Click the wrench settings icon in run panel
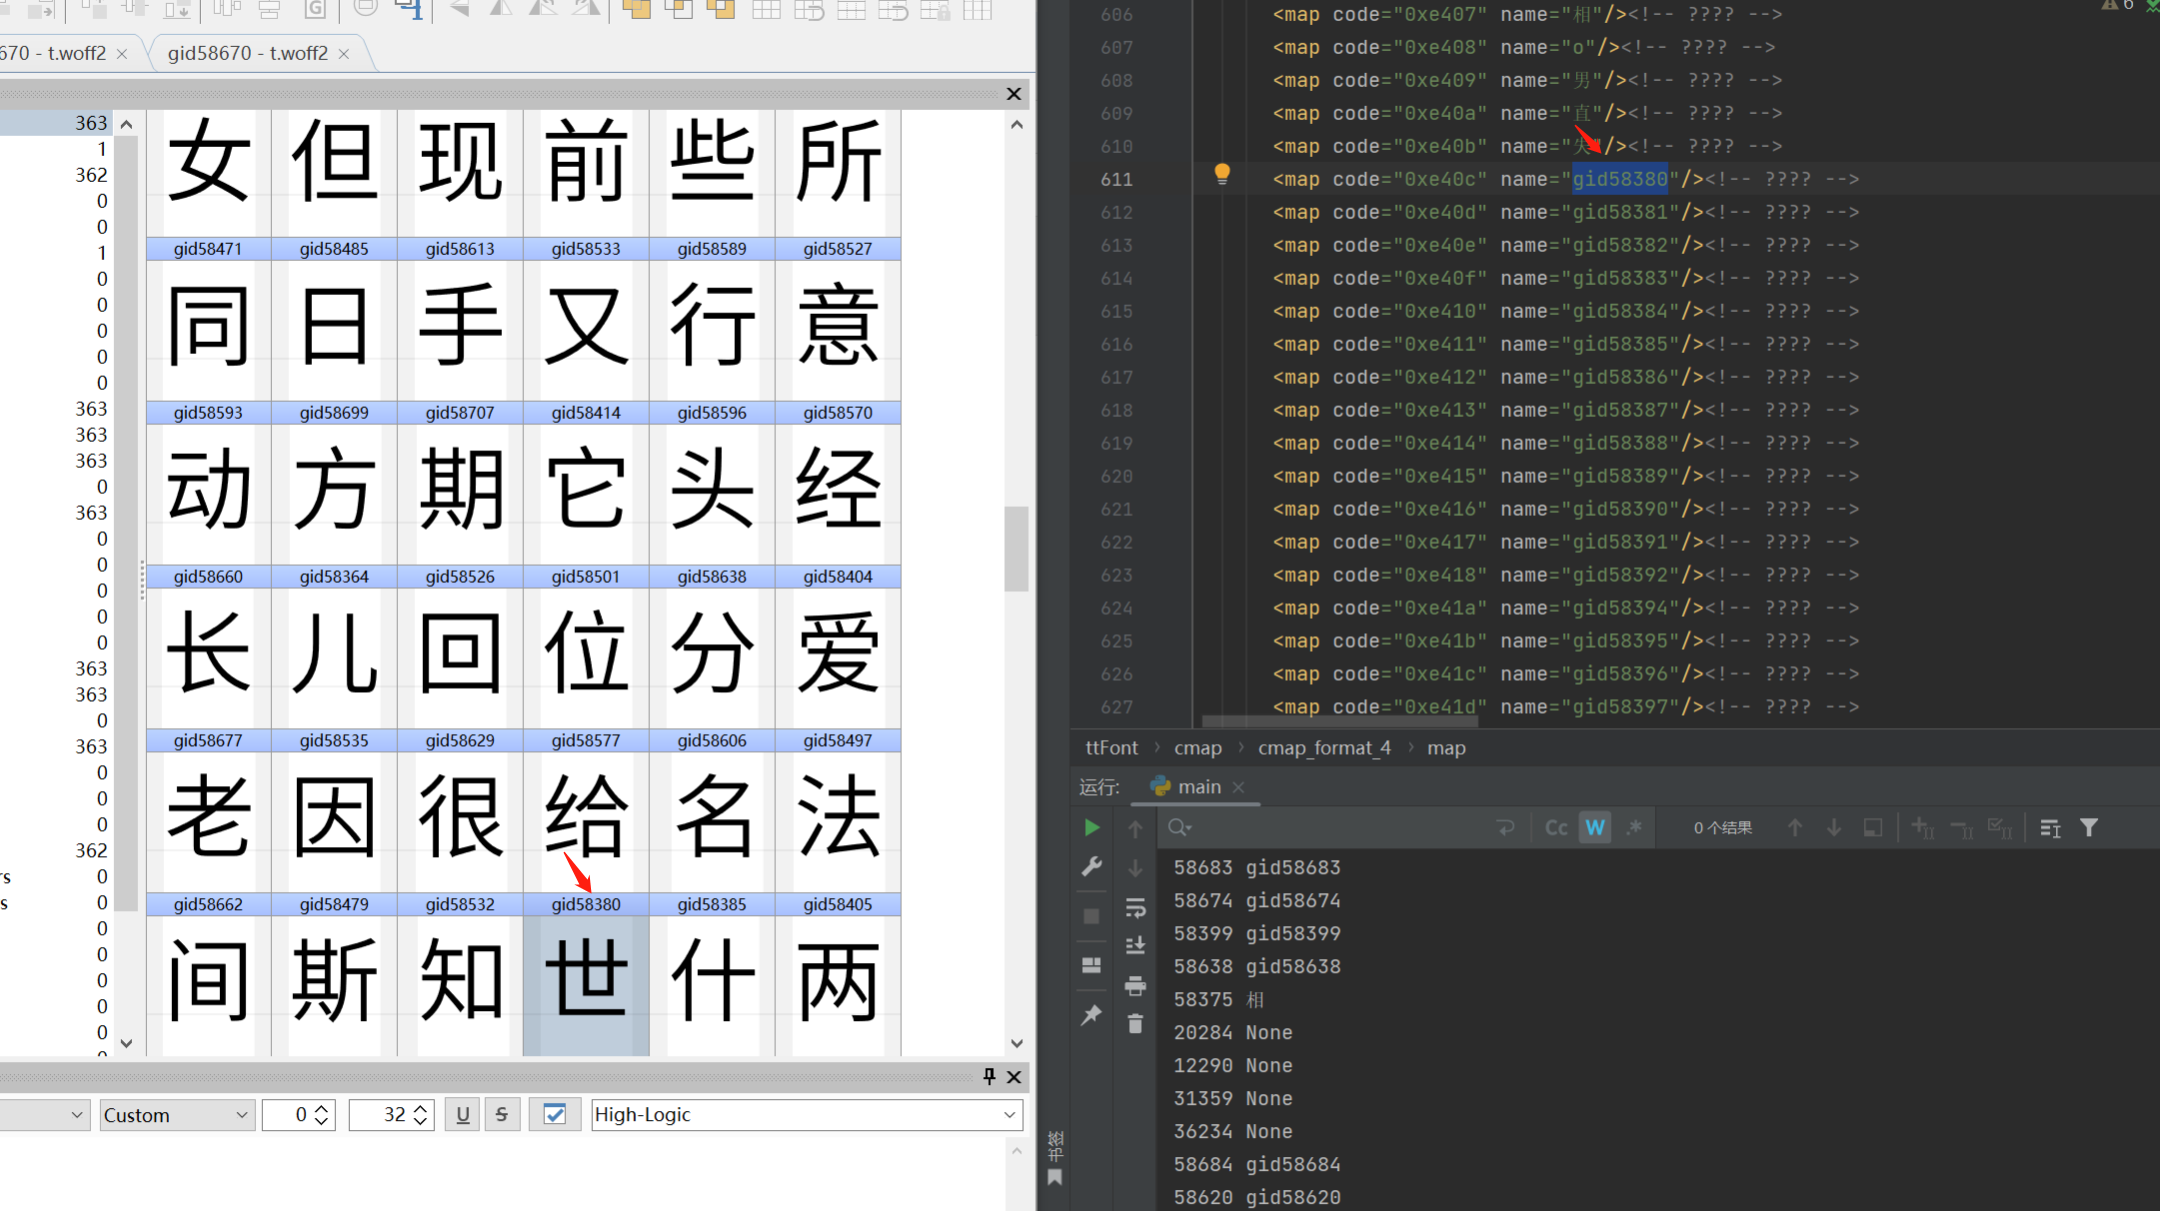 [1091, 867]
